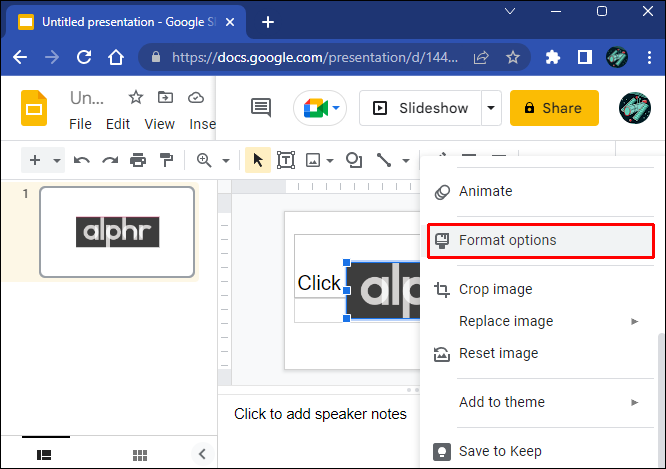Collapse the slide panel with chevron
The height and width of the screenshot is (469, 666).
click(x=202, y=454)
